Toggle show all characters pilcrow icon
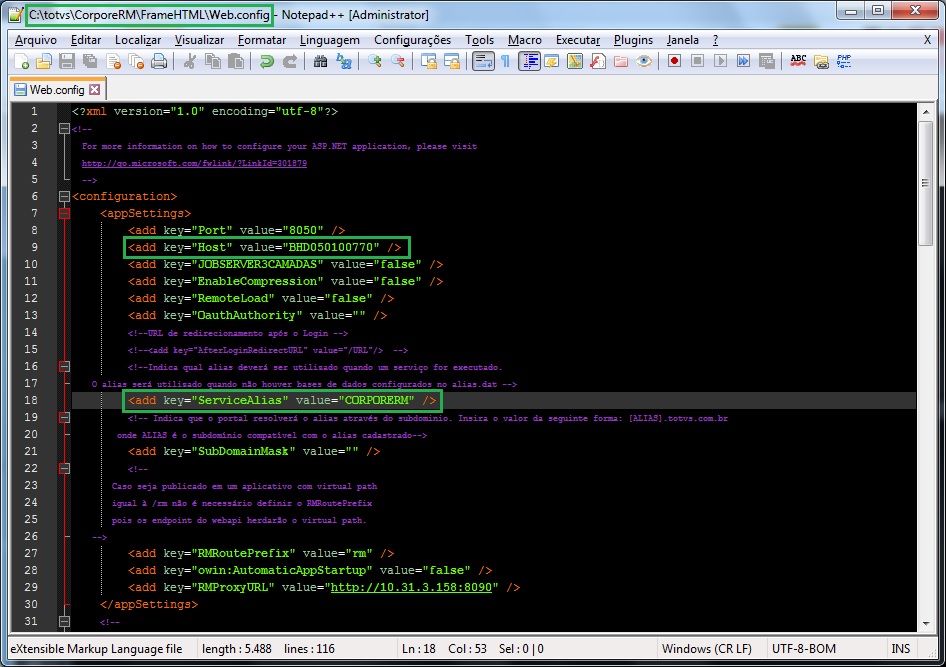Image resolution: width=946 pixels, height=667 pixels. click(x=506, y=61)
